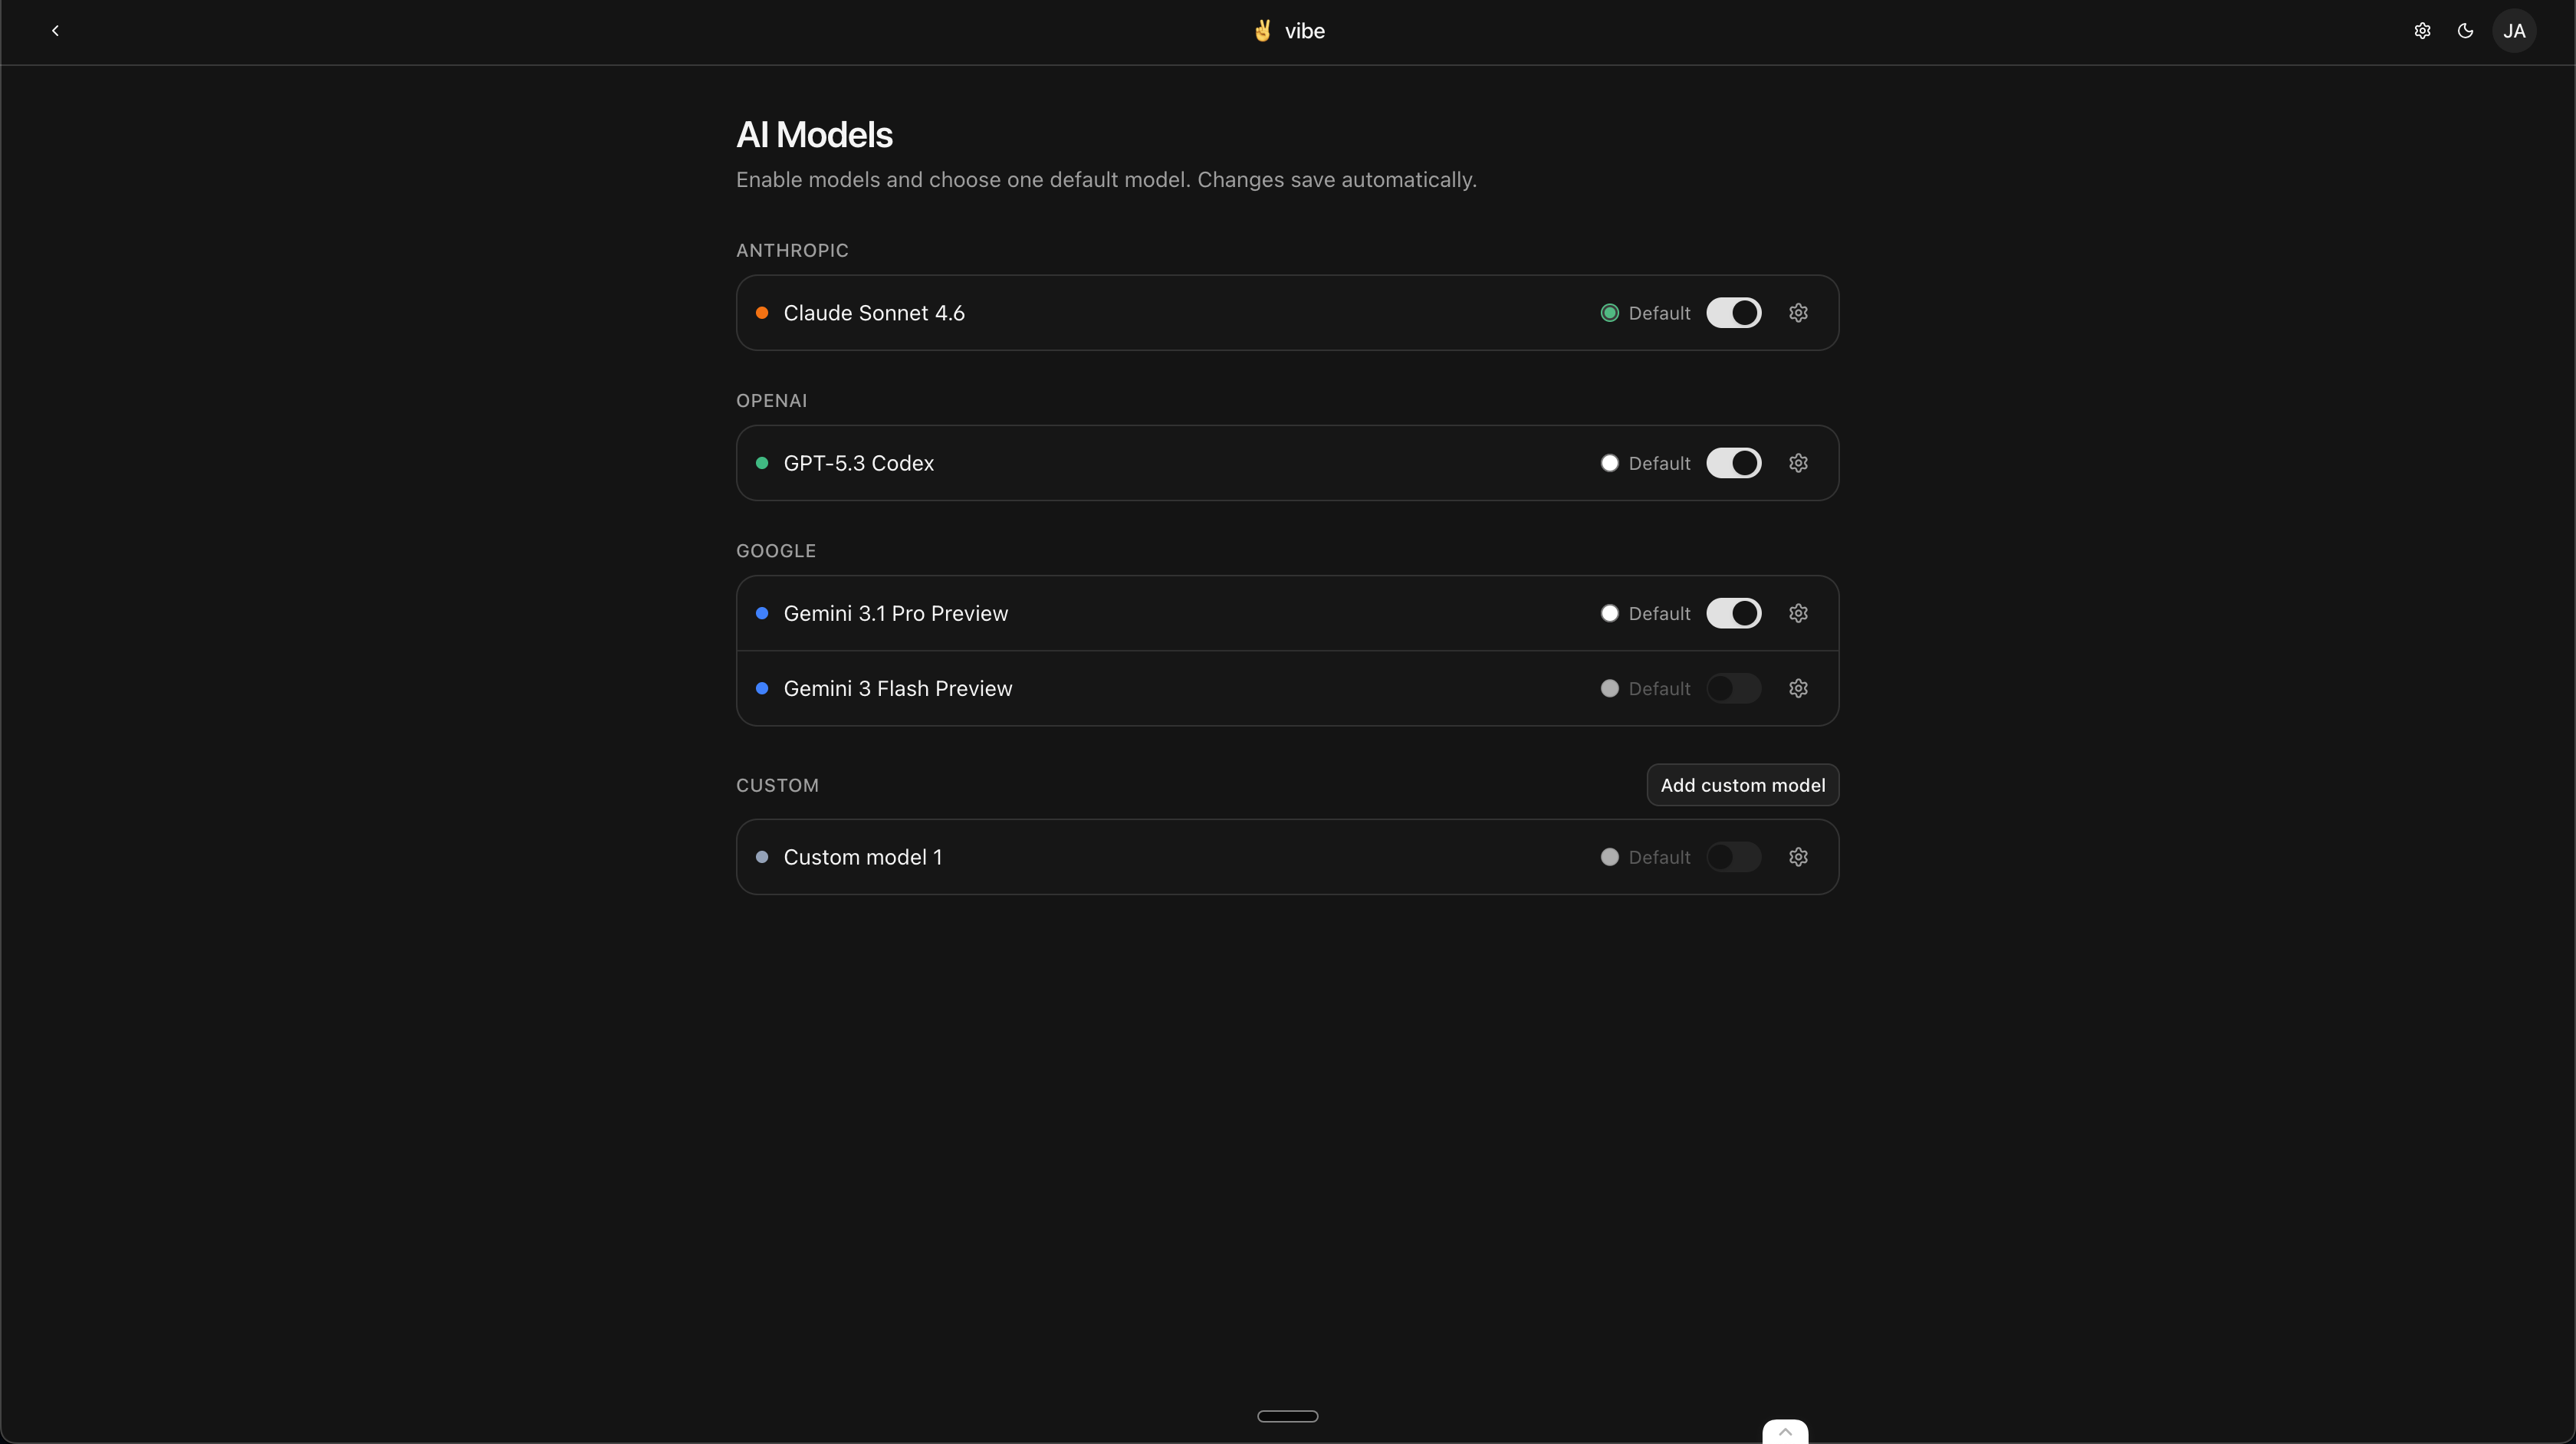The width and height of the screenshot is (2576, 1444).
Task: Open the JA user avatar menu
Action: [x=2514, y=31]
